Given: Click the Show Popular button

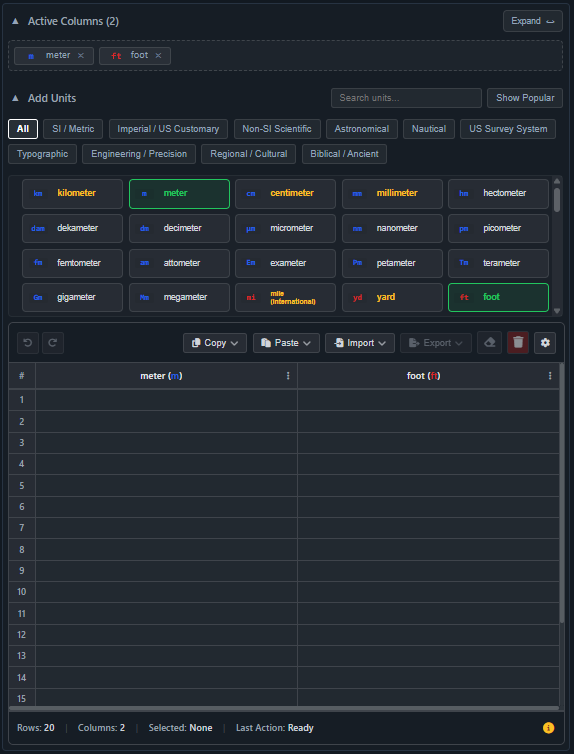Looking at the screenshot, I should pos(525,98).
